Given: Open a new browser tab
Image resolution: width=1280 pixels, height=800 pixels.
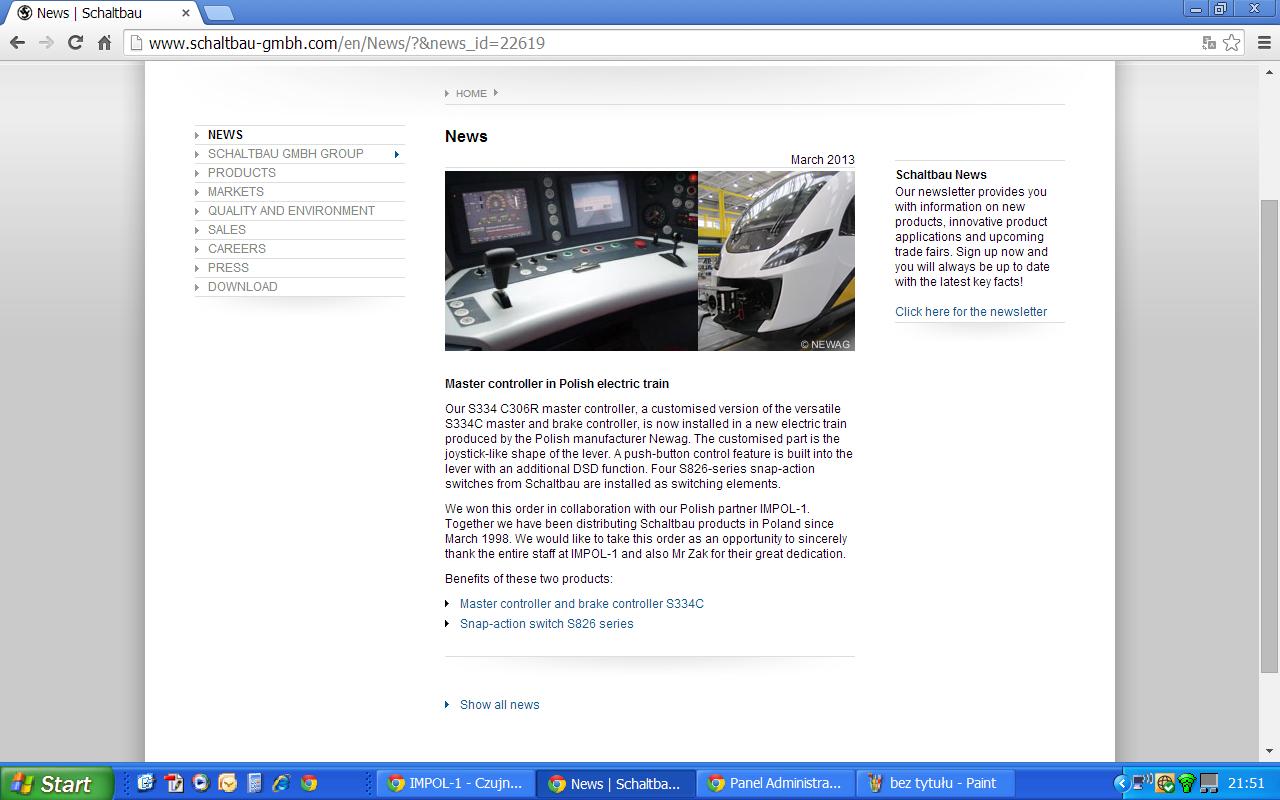Looking at the screenshot, I should [x=218, y=13].
